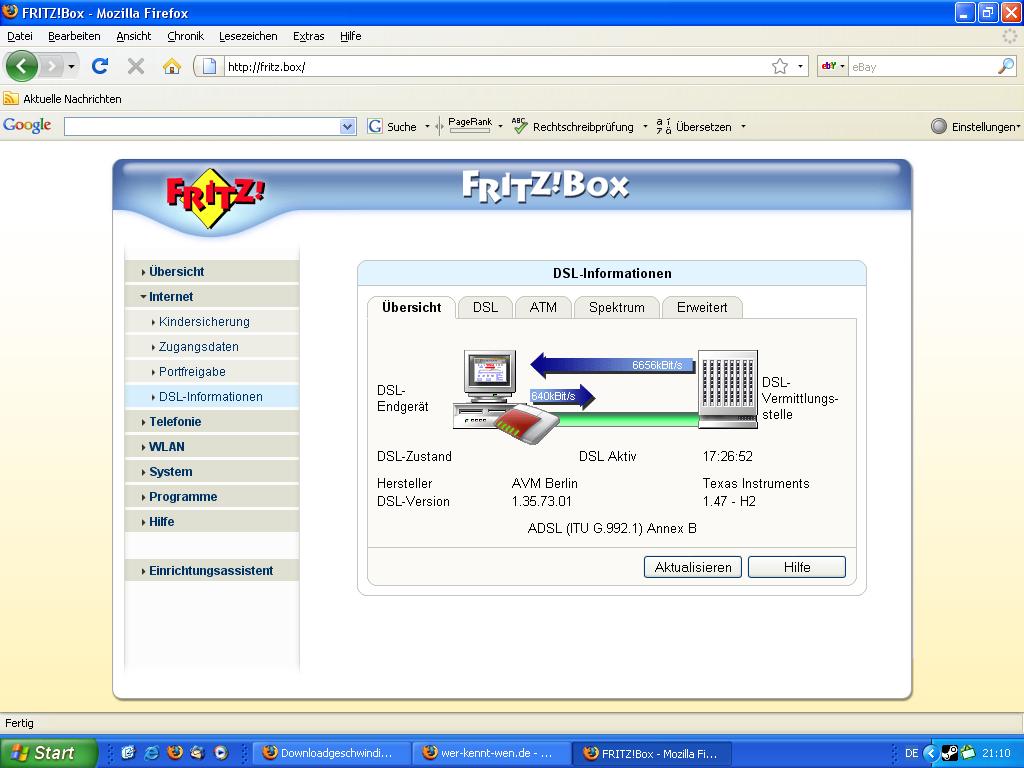Viewport: 1024px width, 768px height.
Task: Expand the System sidebar section
Action: [212, 472]
